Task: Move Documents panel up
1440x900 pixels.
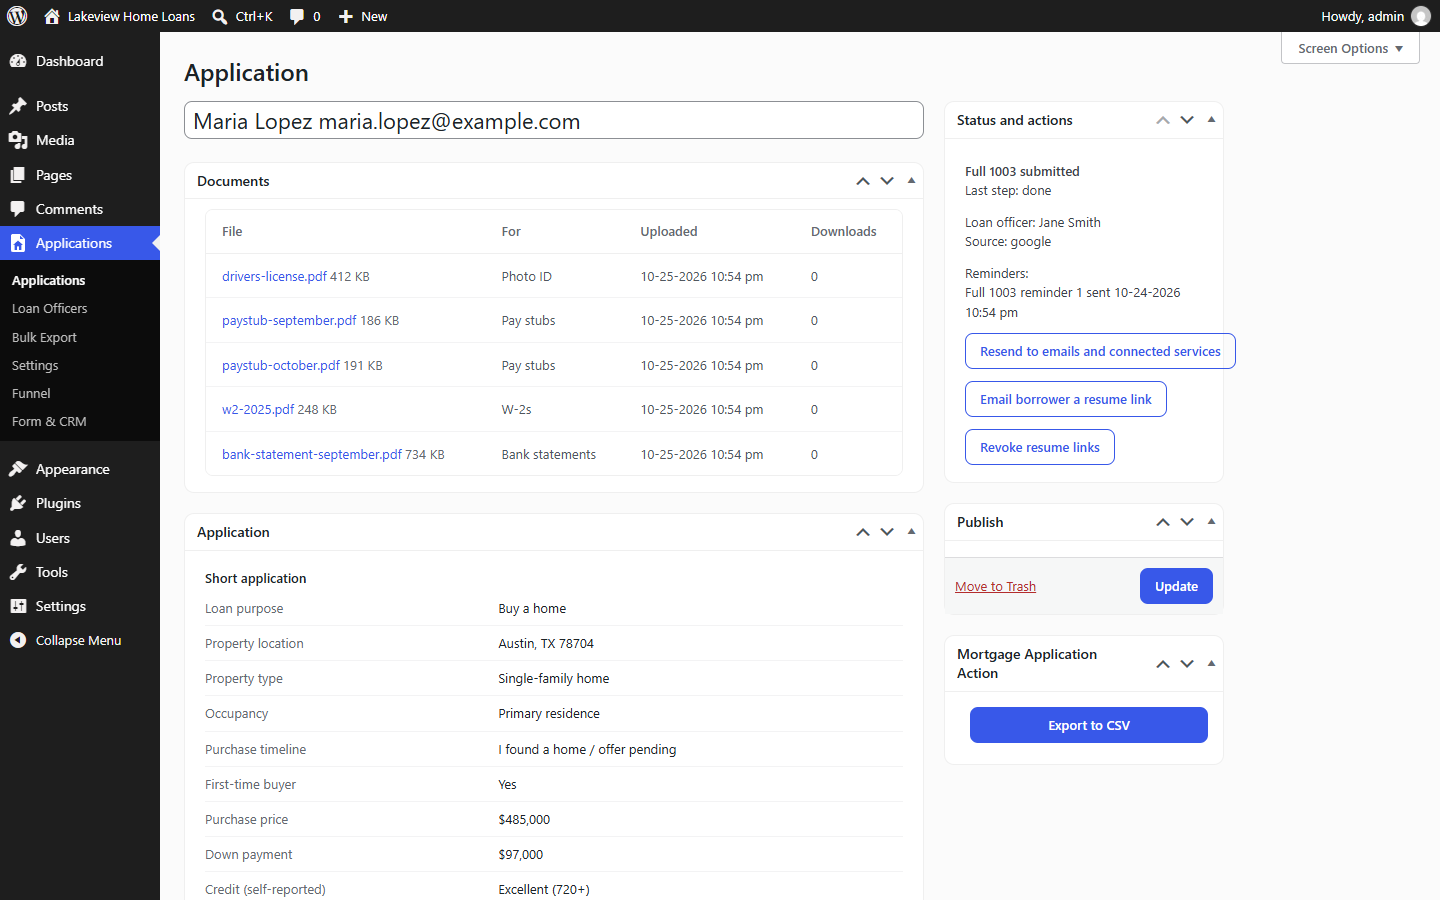Action: pos(863,181)
